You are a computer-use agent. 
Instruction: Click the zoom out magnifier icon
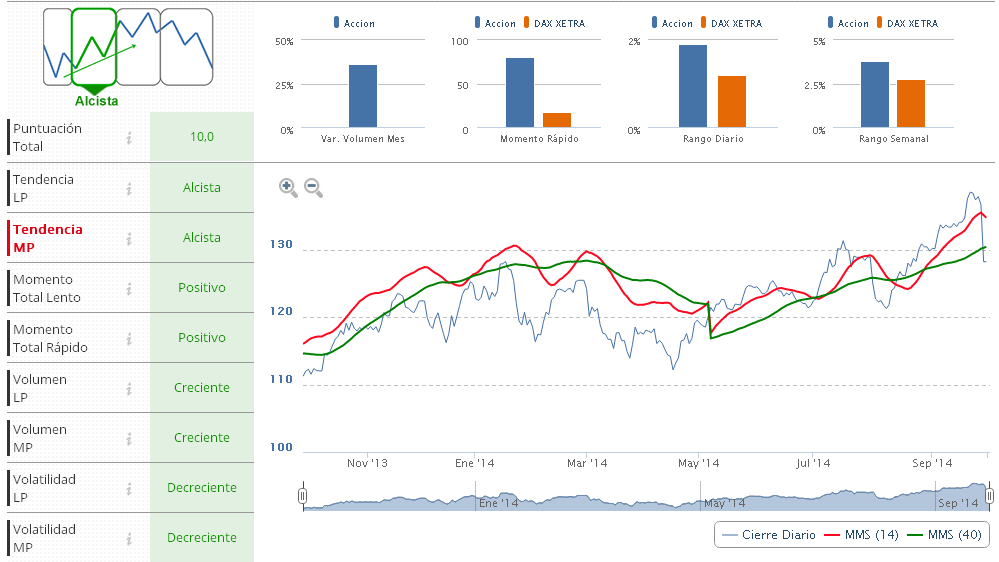[313, 187]
